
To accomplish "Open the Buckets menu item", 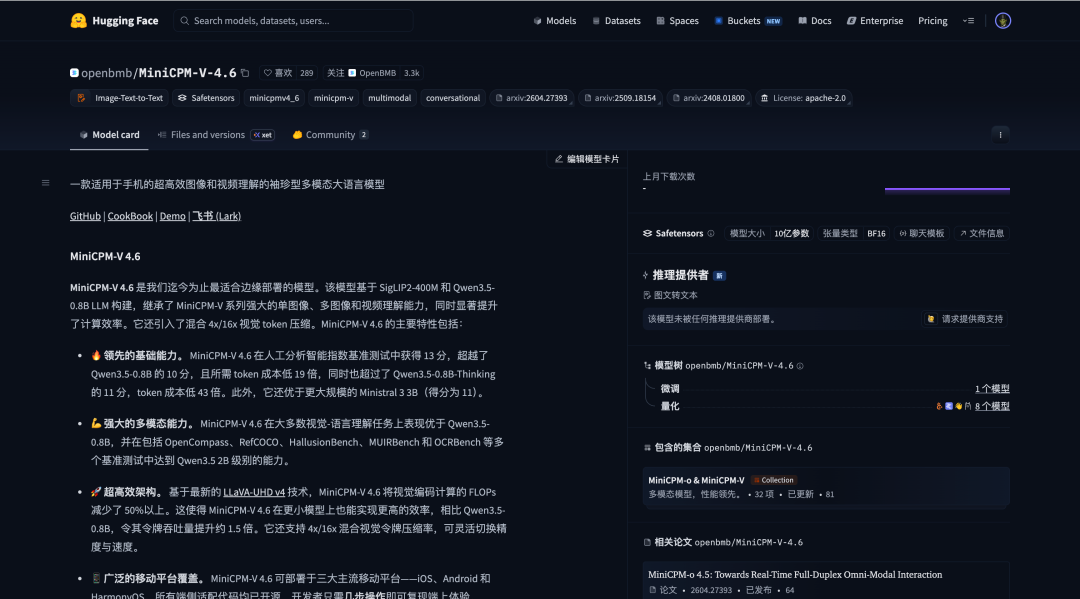I will click(x=747, y=21).
